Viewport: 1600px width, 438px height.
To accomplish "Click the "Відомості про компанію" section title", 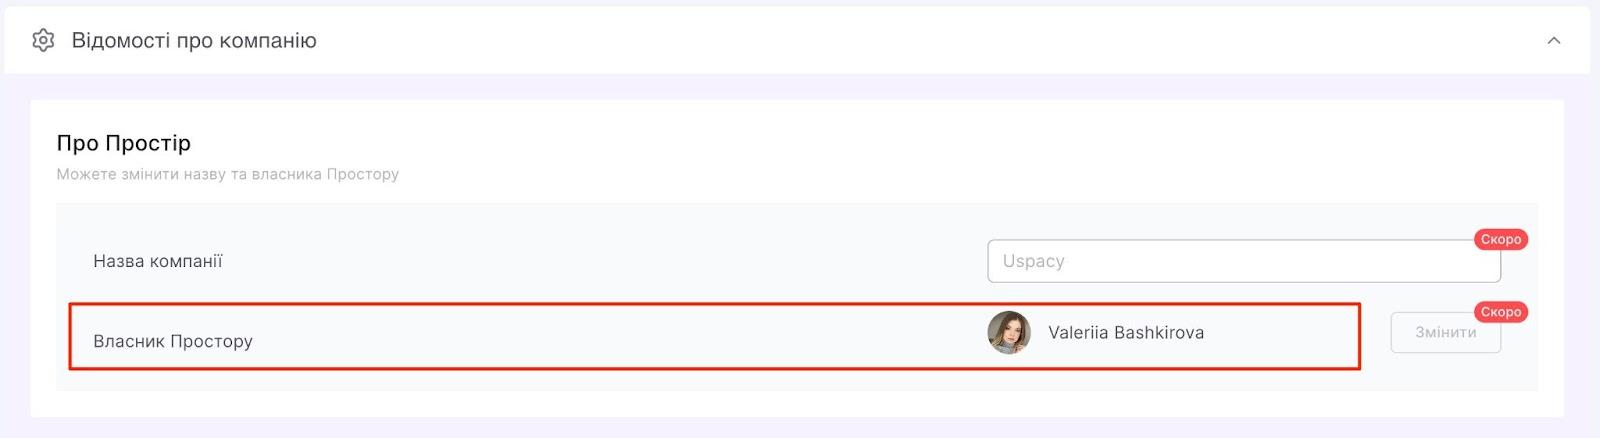I will (x=194, y=41).
